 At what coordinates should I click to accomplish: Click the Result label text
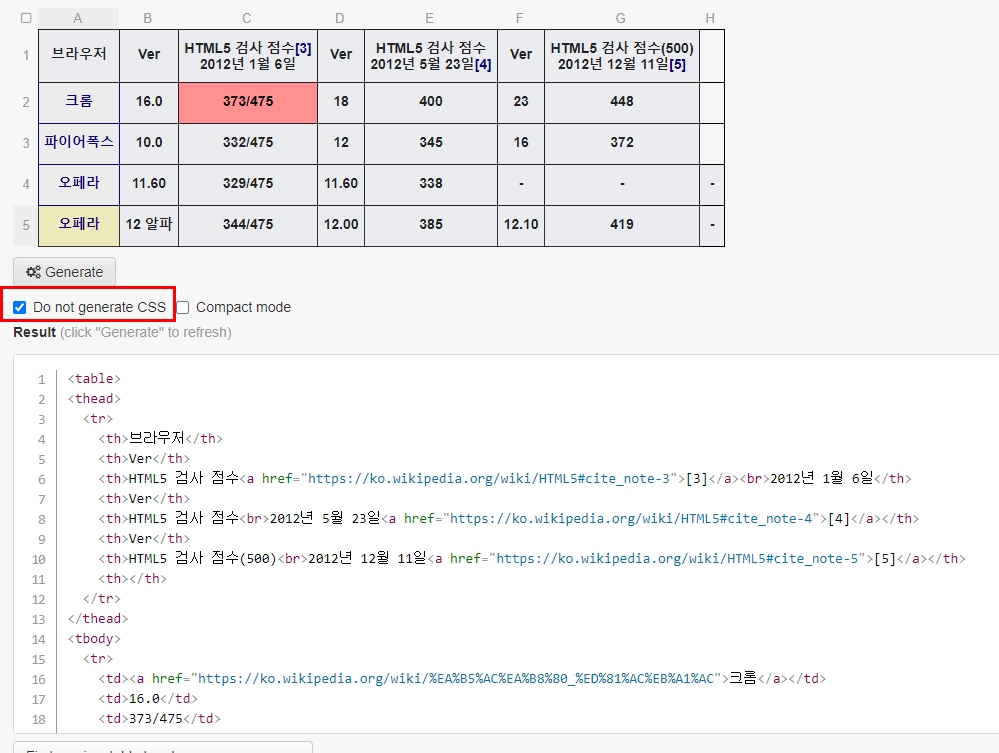click(34, 333)
